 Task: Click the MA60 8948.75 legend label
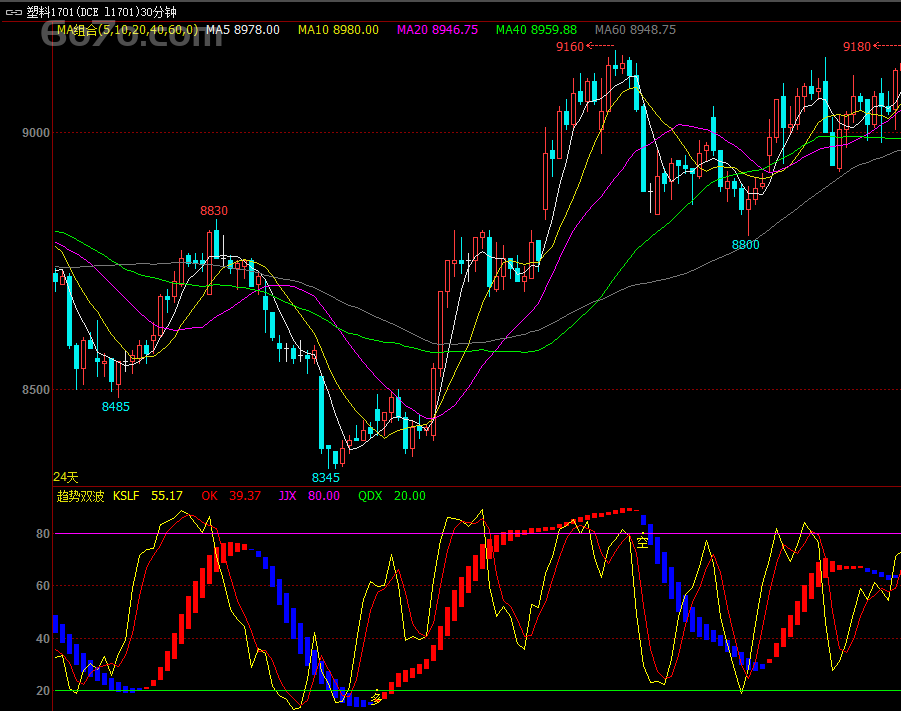click(635, 30)
